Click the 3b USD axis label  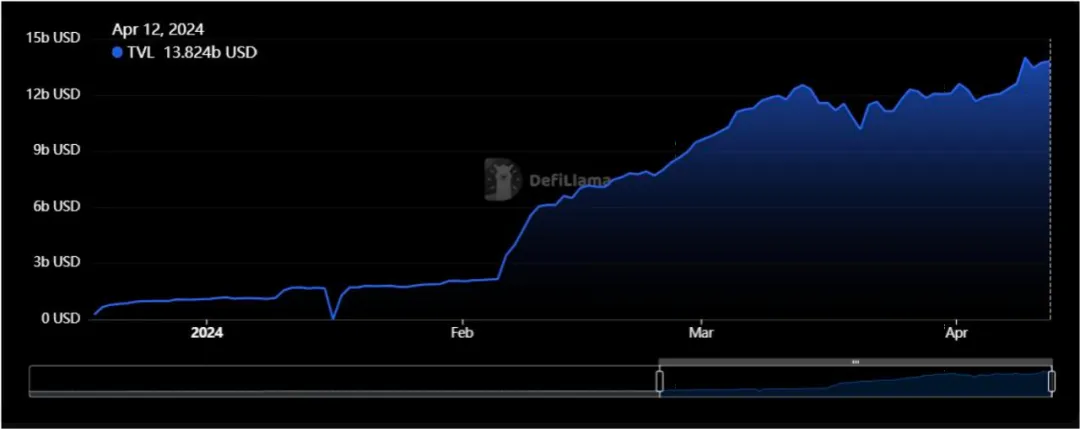pos(56,262)
